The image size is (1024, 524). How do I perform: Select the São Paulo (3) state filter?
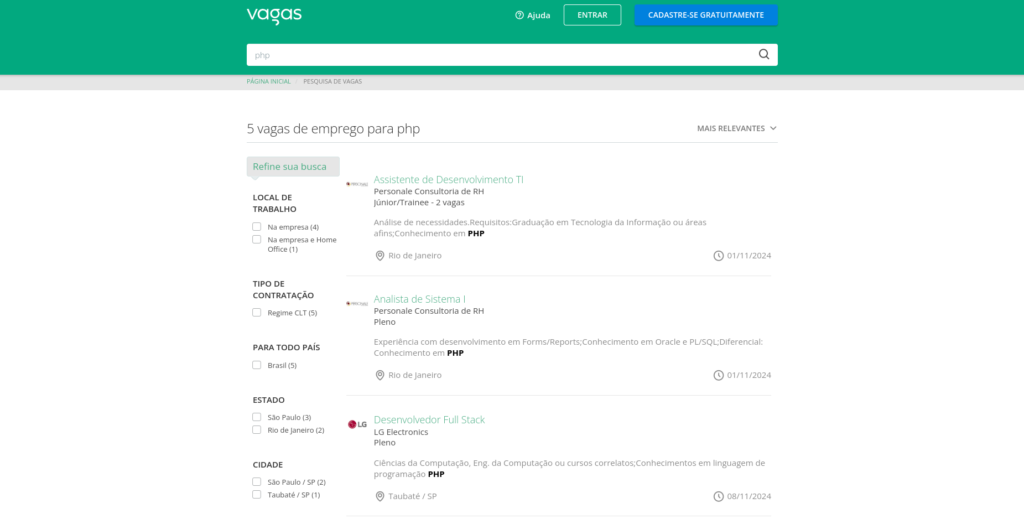[257, 417]
